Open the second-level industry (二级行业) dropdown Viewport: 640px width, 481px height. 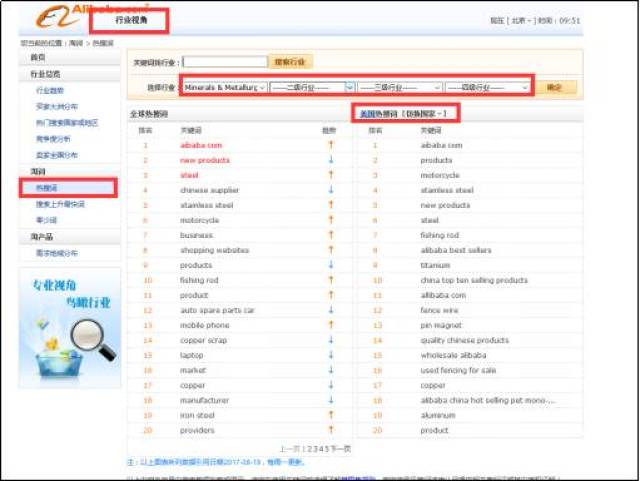311,87
